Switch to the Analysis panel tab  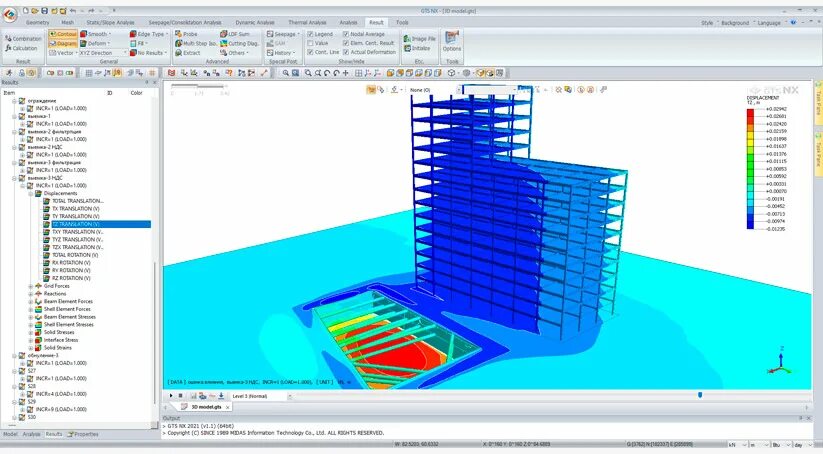31,434
